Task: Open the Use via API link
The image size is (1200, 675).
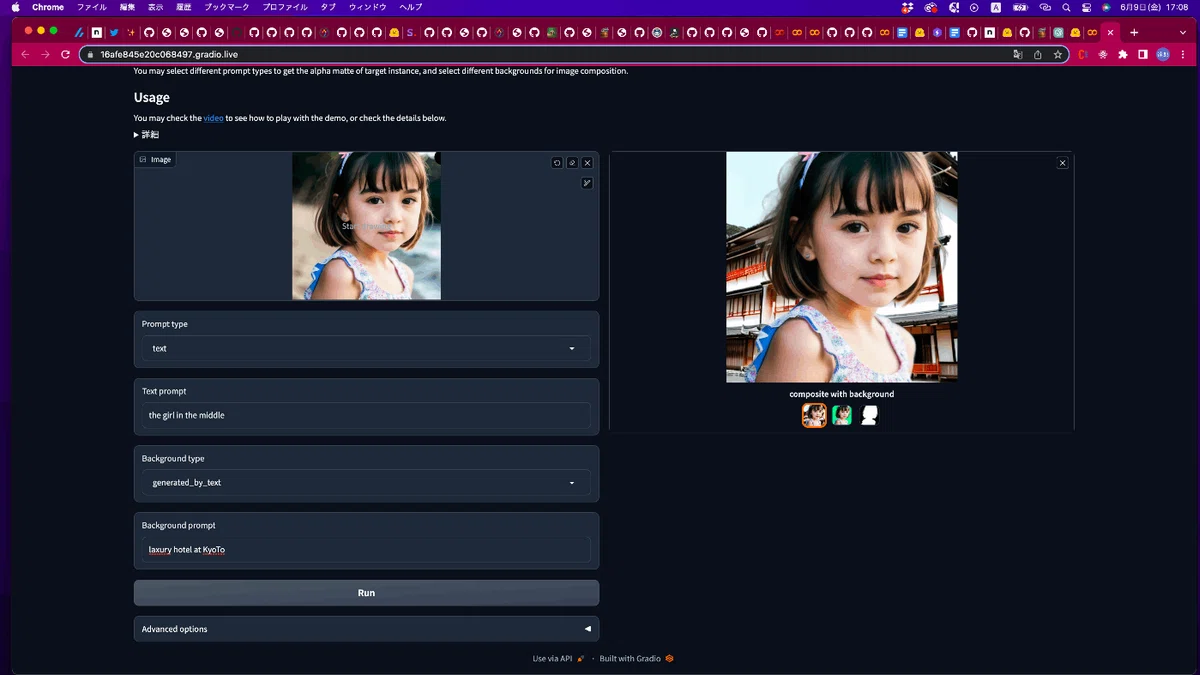Action: click(558, 658)
